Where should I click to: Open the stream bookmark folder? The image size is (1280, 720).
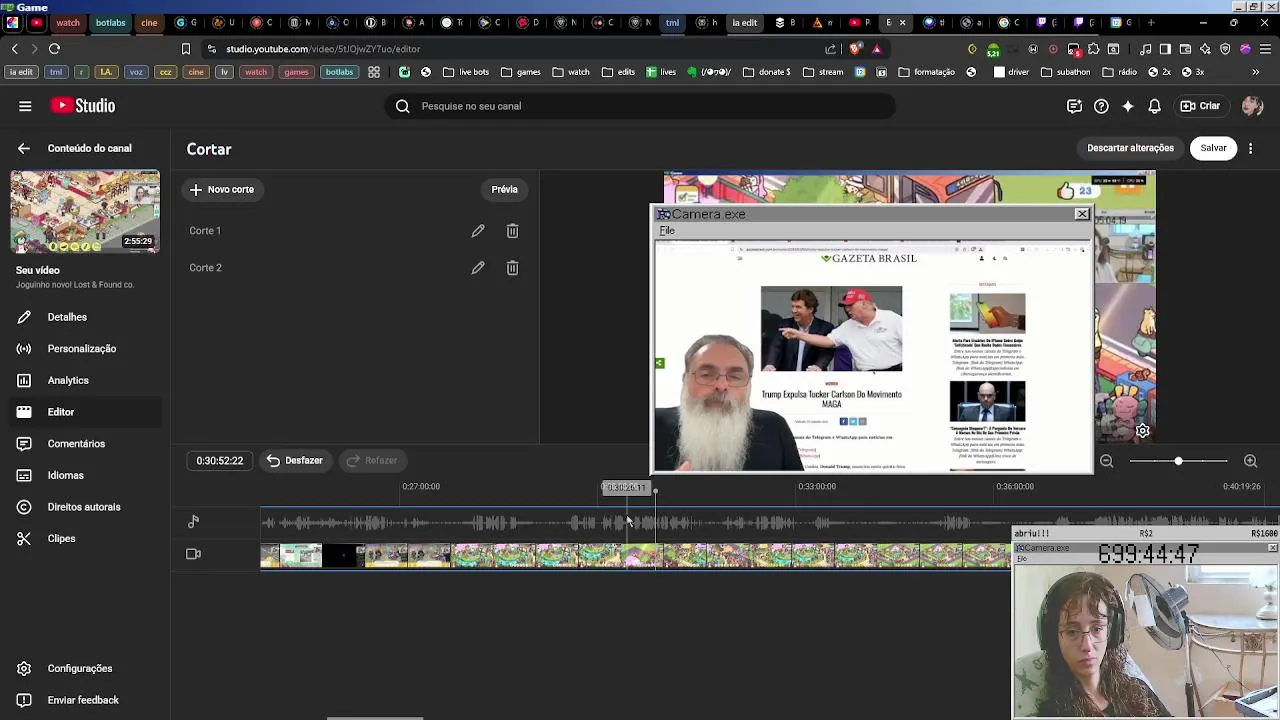click(x=823, y=72)
